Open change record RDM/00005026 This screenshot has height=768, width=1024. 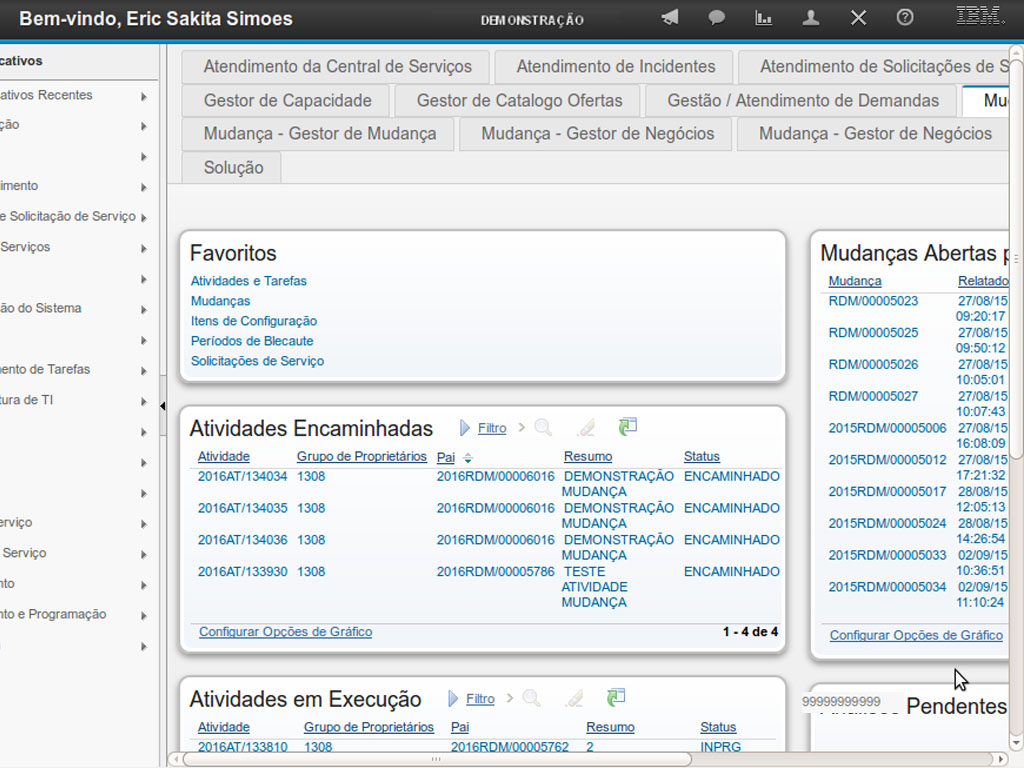pos(873,365)
